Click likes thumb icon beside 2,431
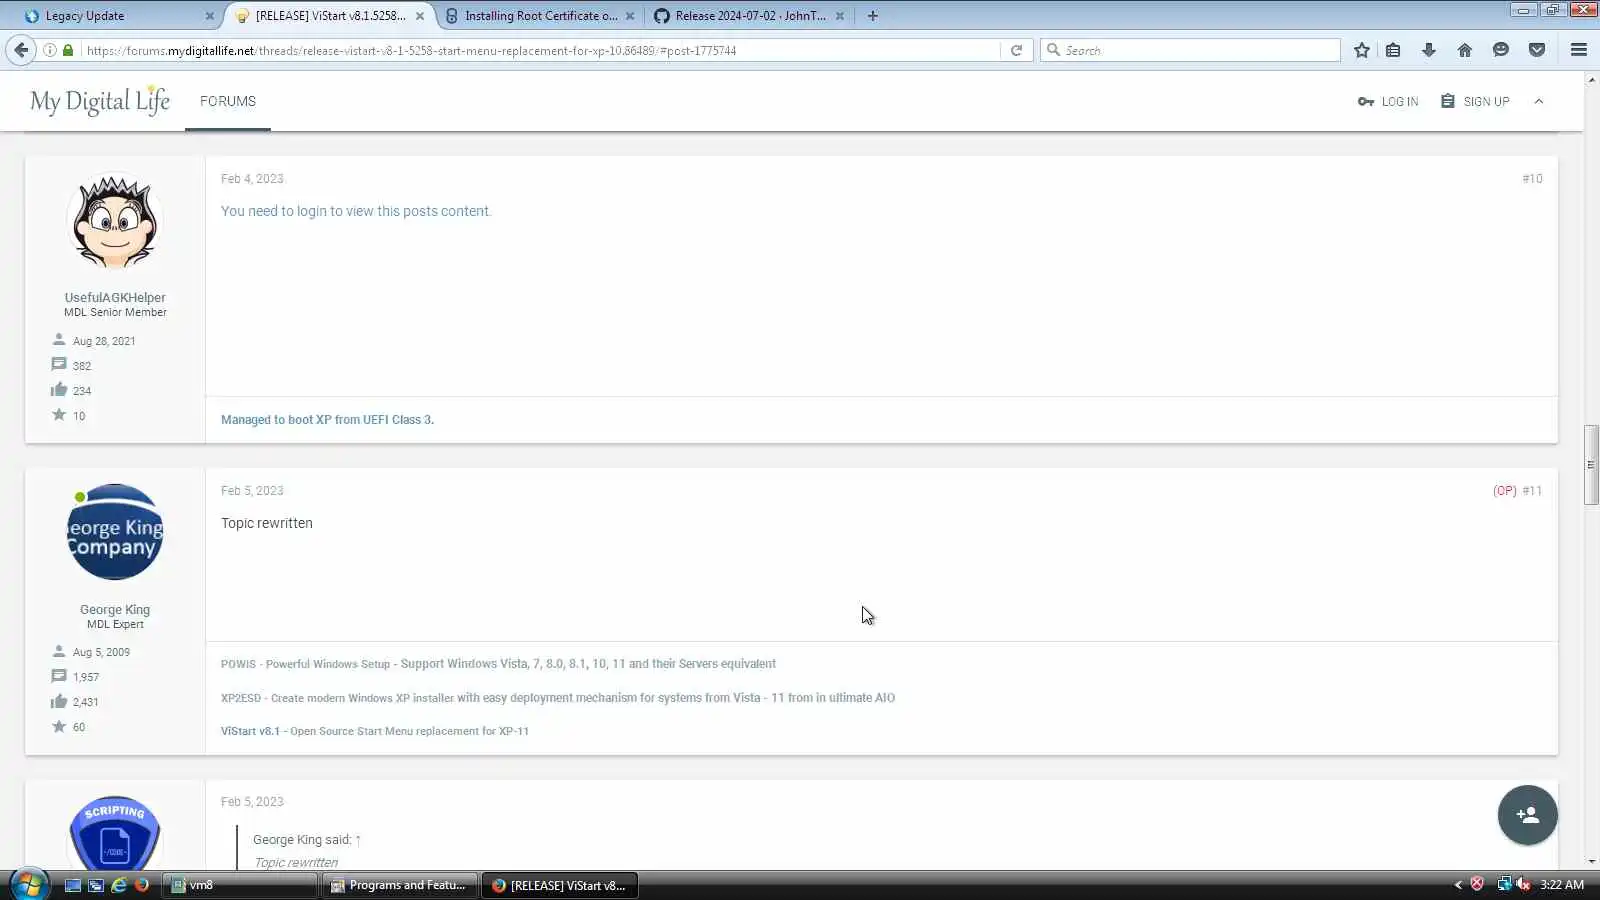The image size is (1600, 900). (59, 701)
